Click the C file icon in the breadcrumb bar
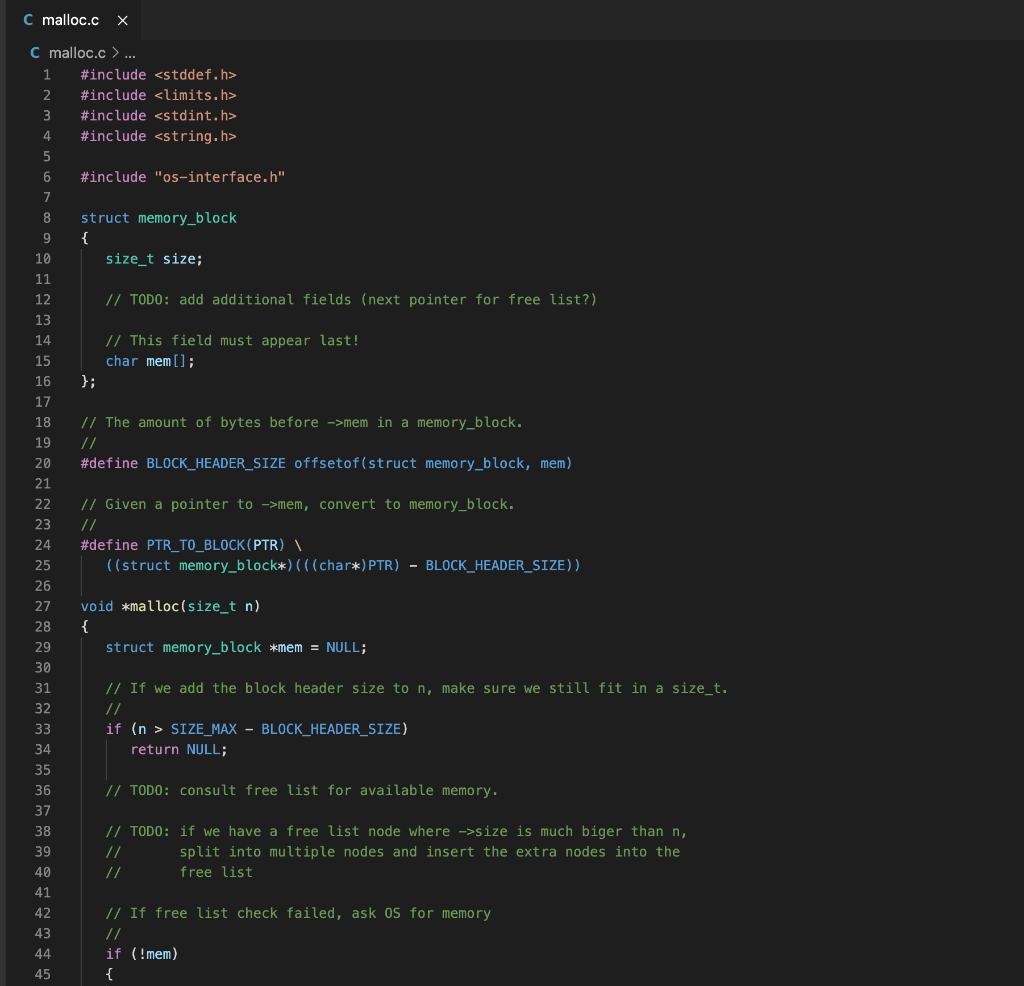This screenshot has height=986, width=1024. pyautogui.click(x=34, y=52)
